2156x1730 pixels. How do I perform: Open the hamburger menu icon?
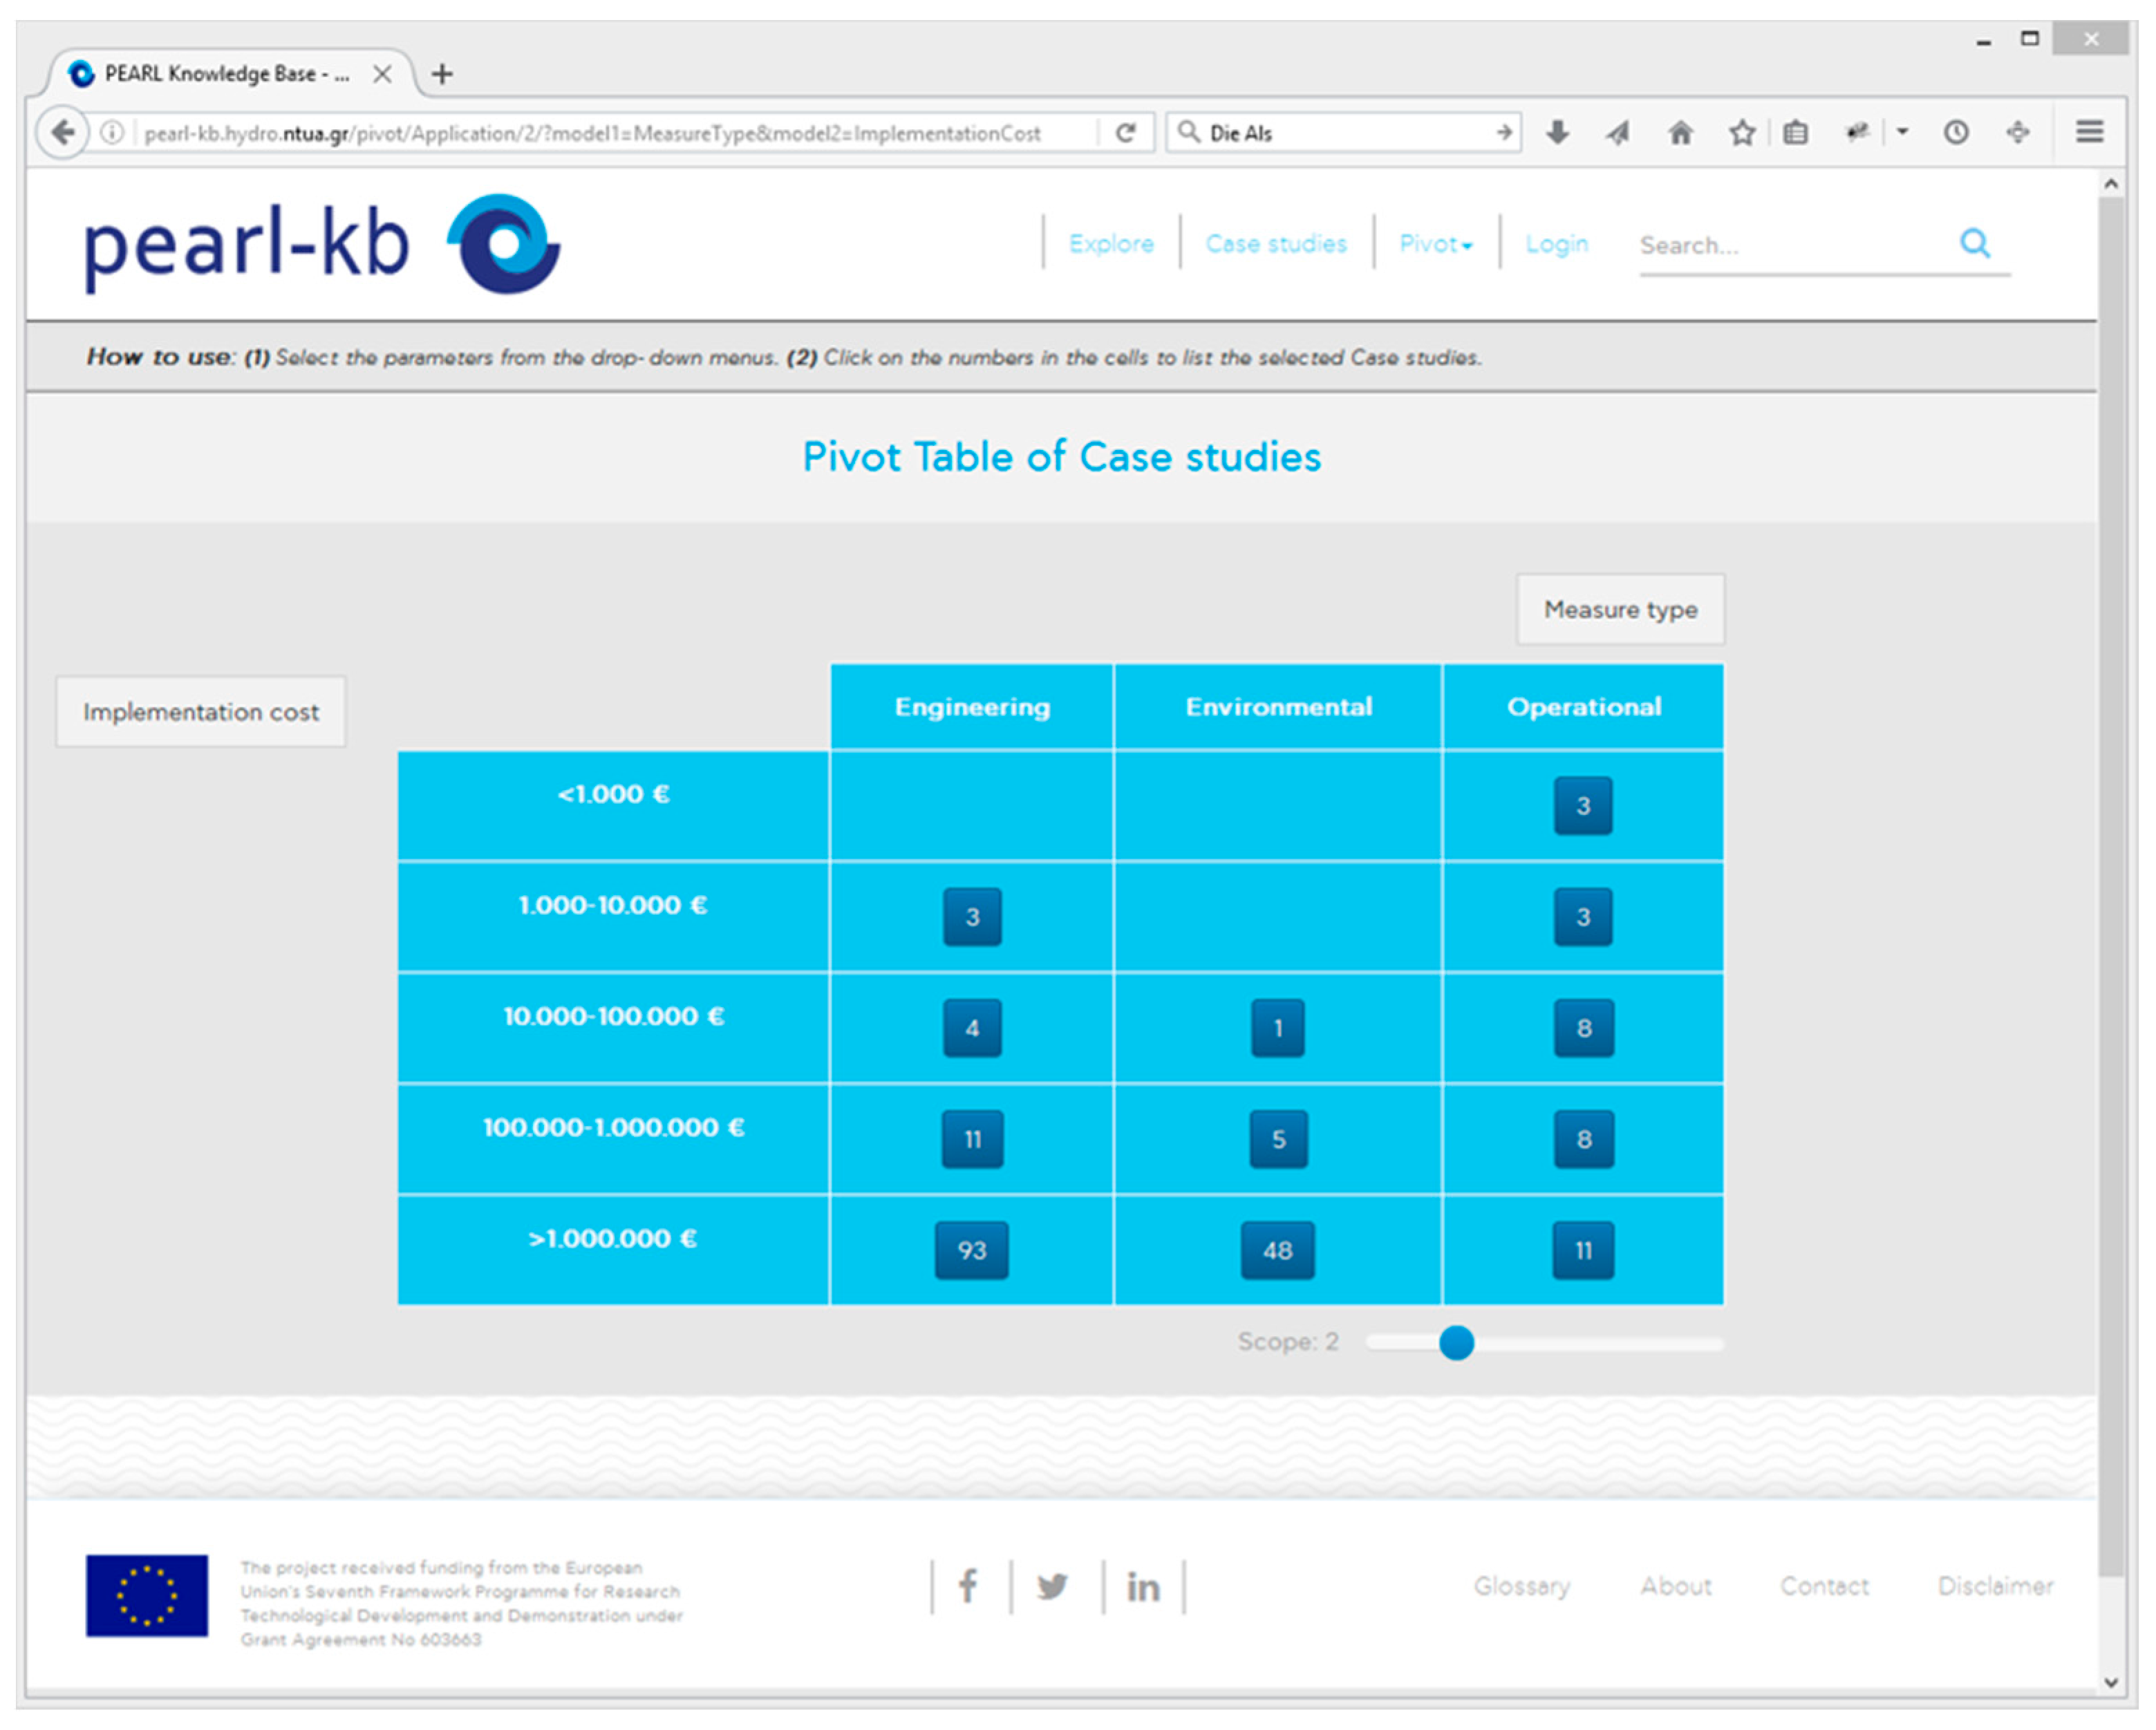point(2089,132)
